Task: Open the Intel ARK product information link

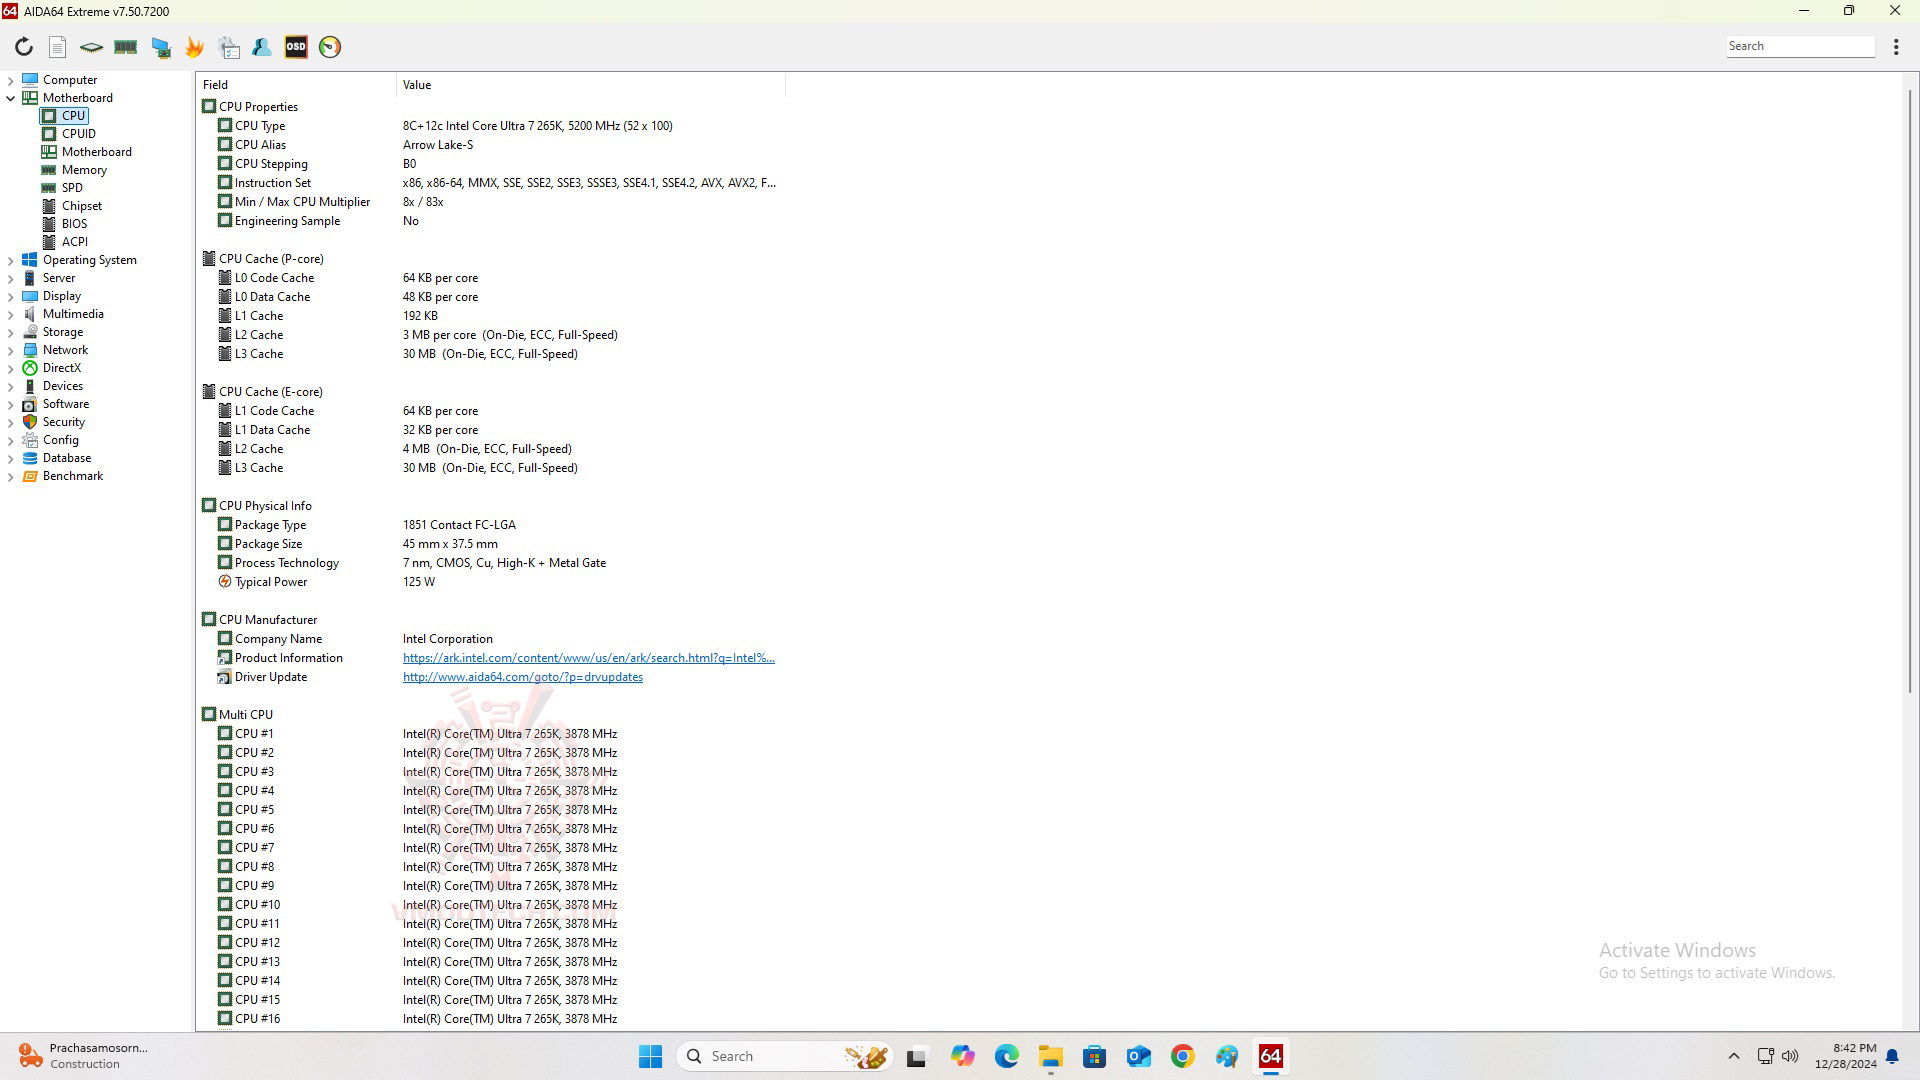Action: pyautogui.click(x=588, y=658)
